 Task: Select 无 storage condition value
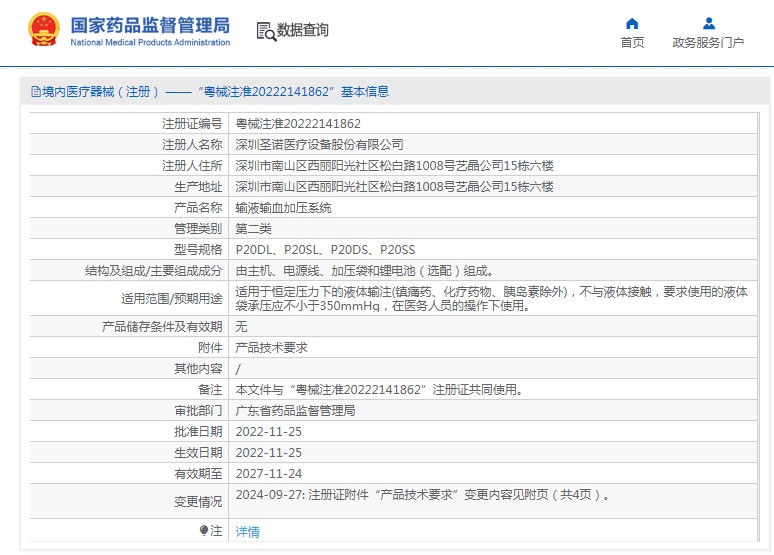[241, 326]
